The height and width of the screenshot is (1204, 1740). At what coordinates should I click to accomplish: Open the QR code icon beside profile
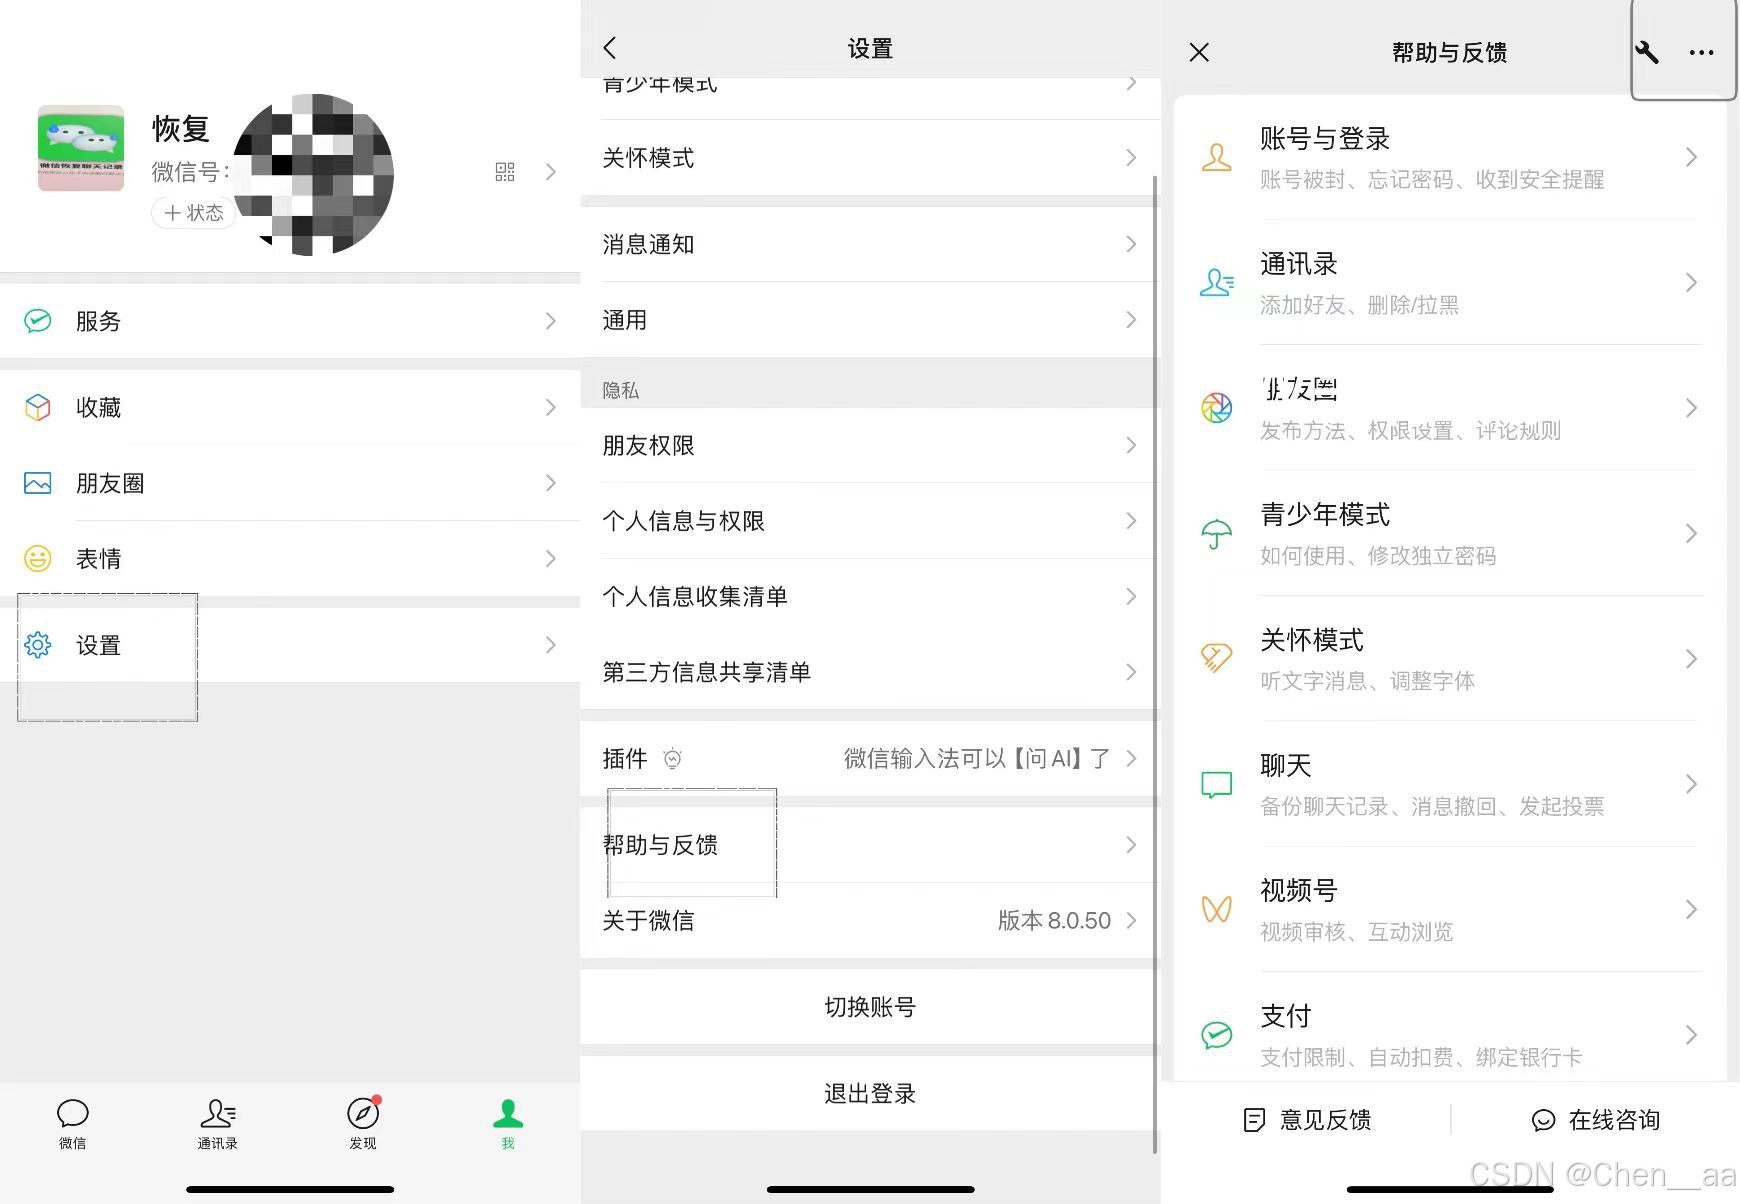click(505, 172)
